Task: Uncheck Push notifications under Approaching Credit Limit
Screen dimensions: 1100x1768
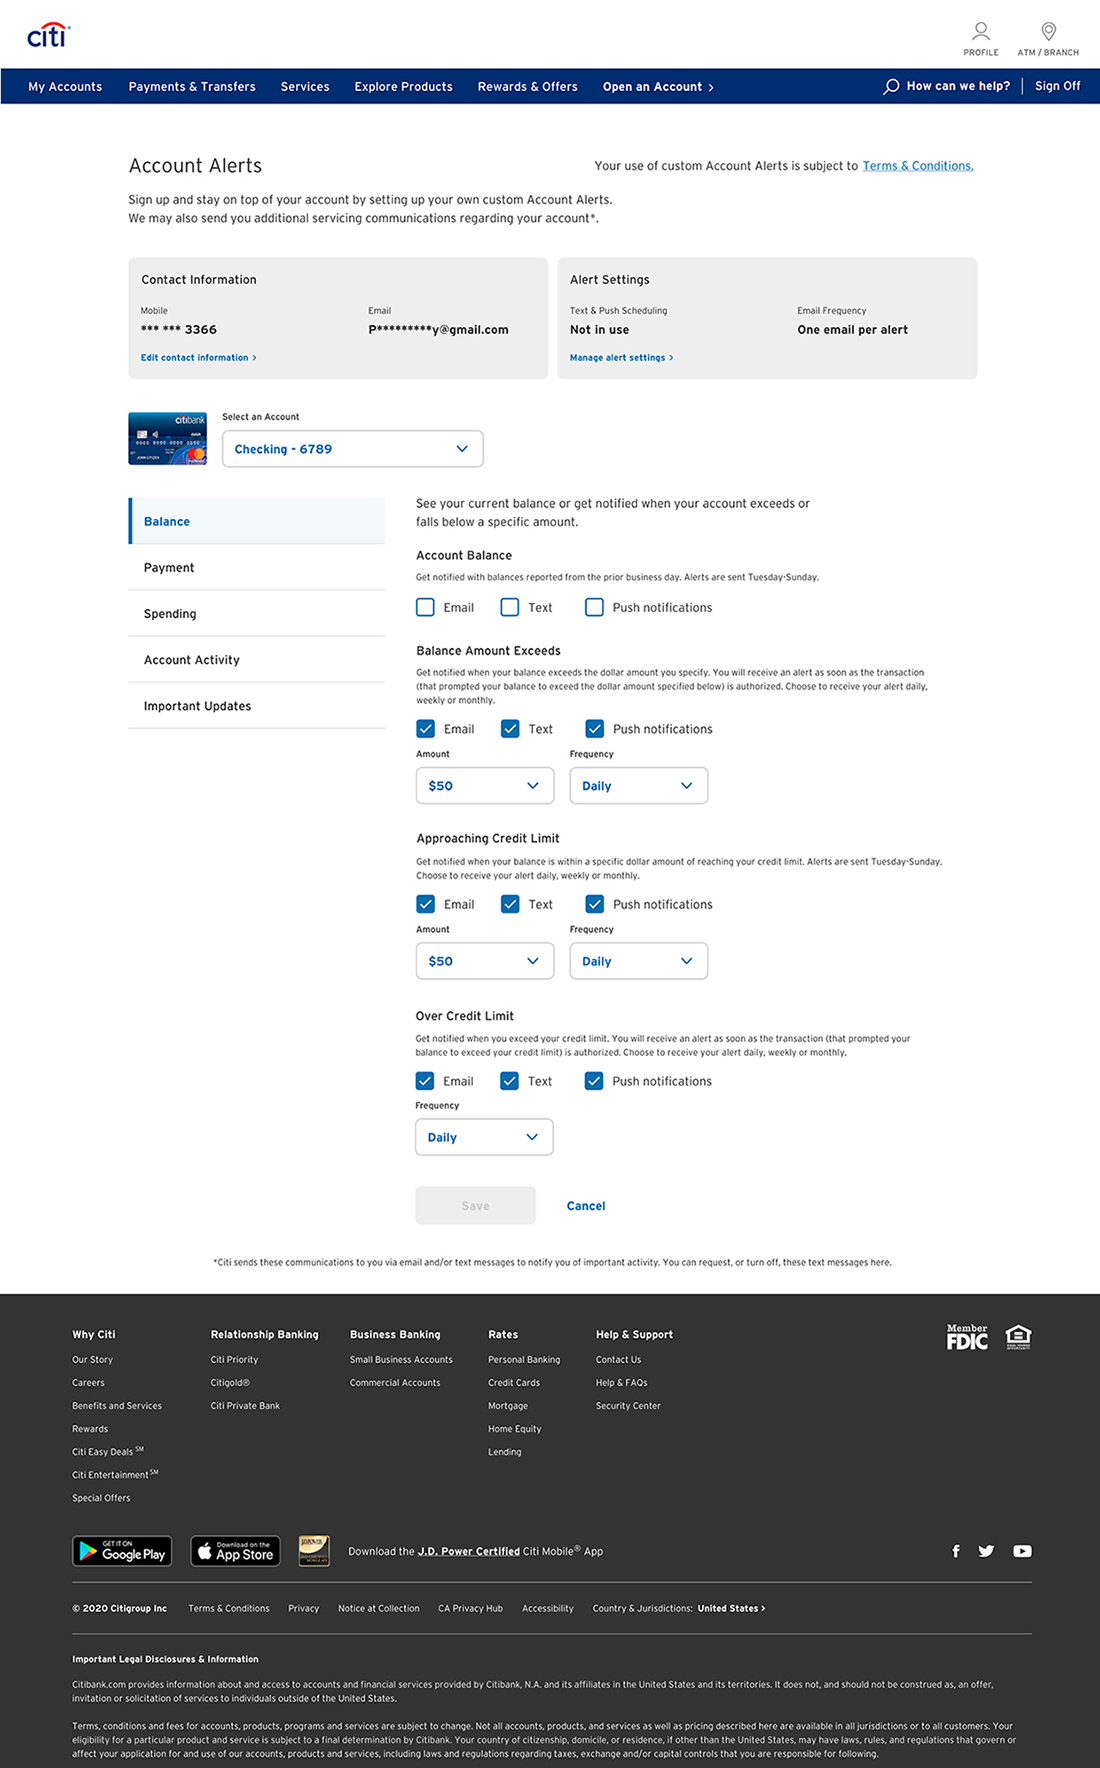Action: 594,904
